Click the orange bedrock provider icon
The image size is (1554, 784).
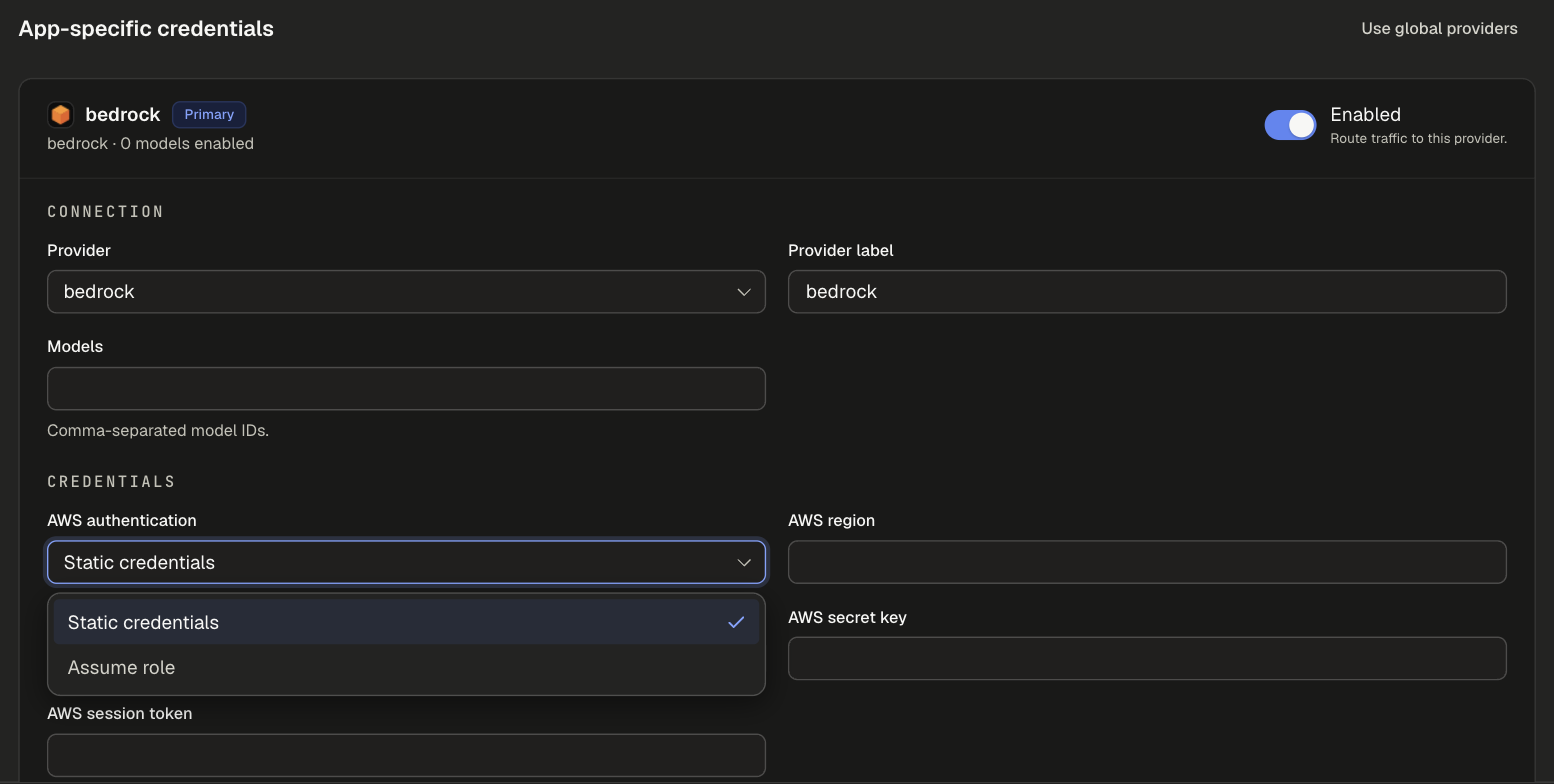(60, 115)
